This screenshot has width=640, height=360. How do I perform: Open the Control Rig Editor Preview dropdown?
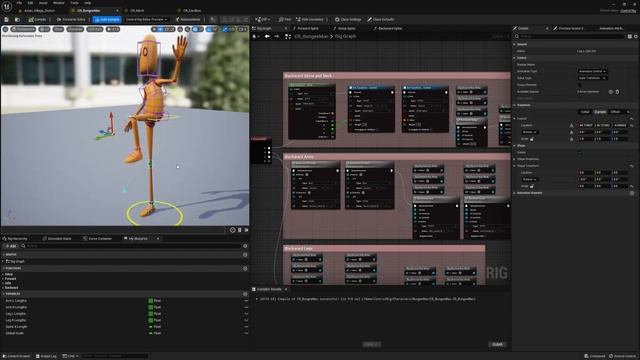pos(146,20)
